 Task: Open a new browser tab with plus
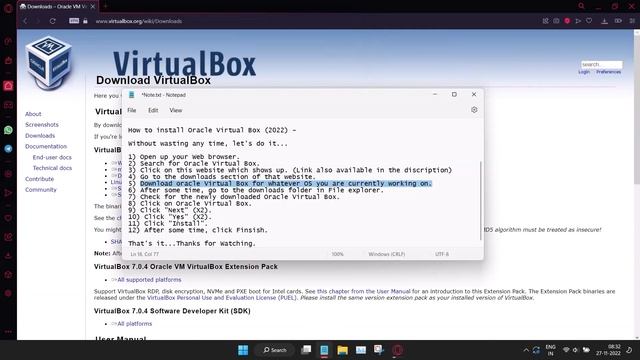105,7
